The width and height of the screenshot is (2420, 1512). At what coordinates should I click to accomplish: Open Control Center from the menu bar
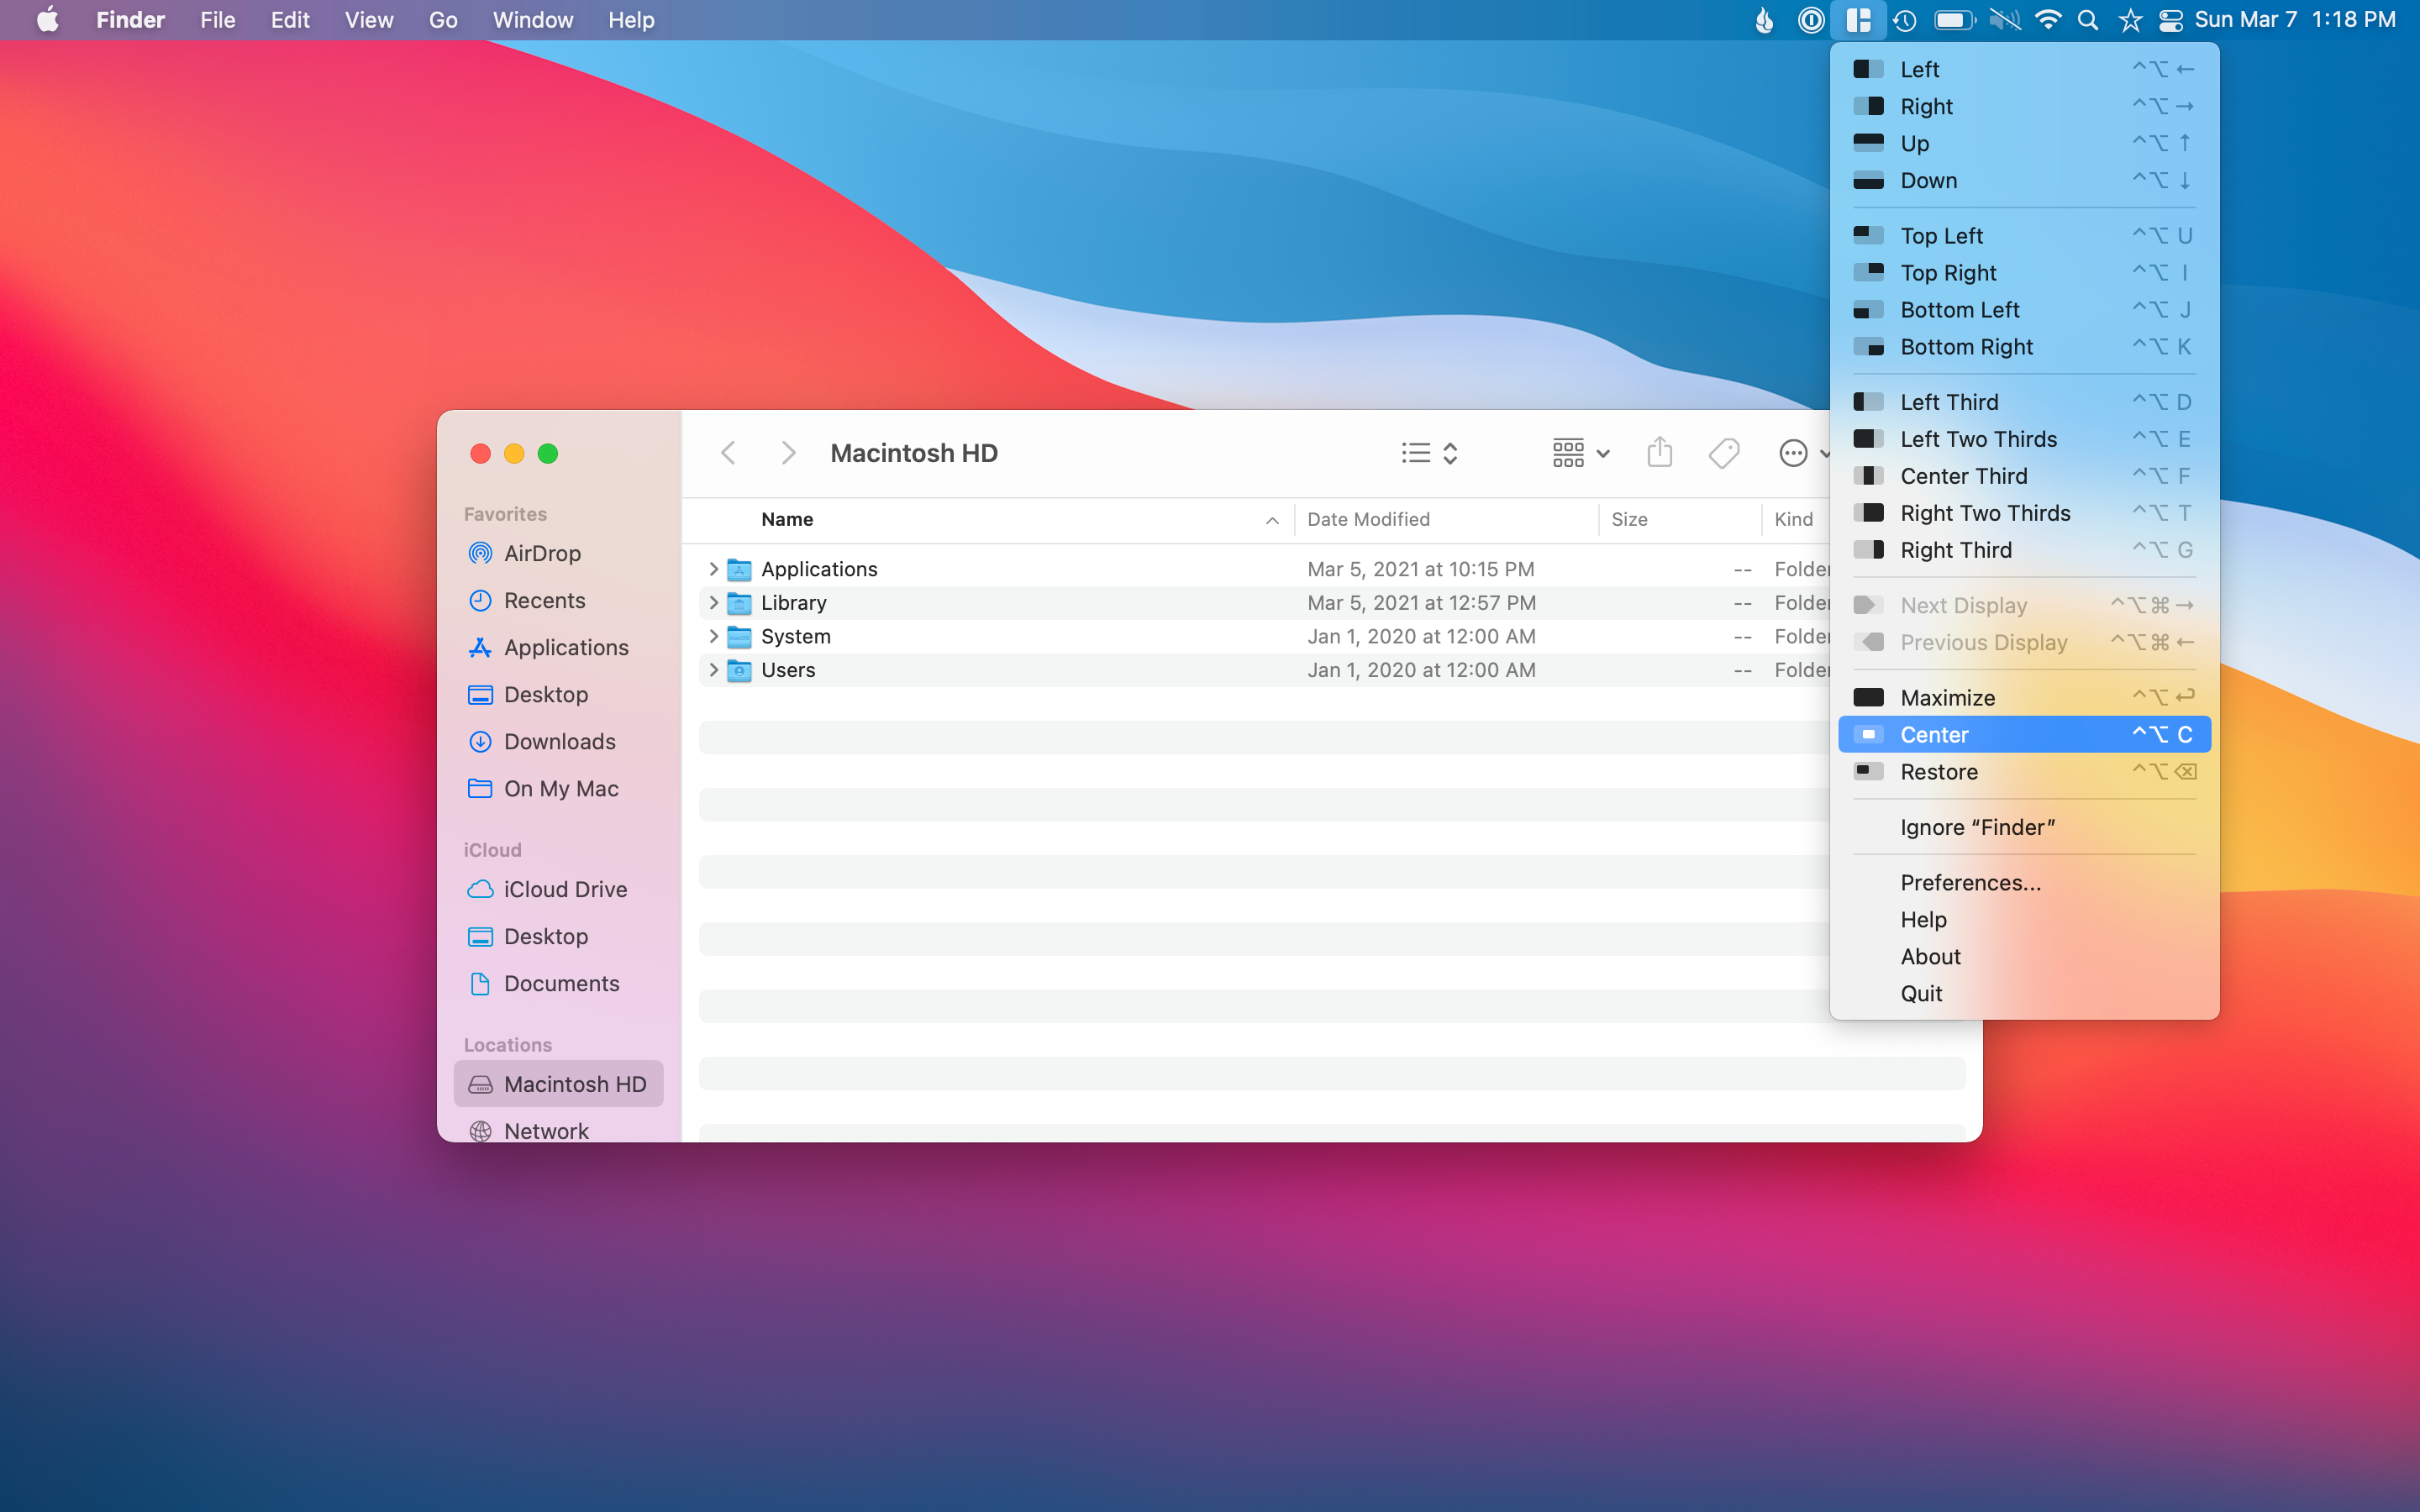coord(2170,20)
